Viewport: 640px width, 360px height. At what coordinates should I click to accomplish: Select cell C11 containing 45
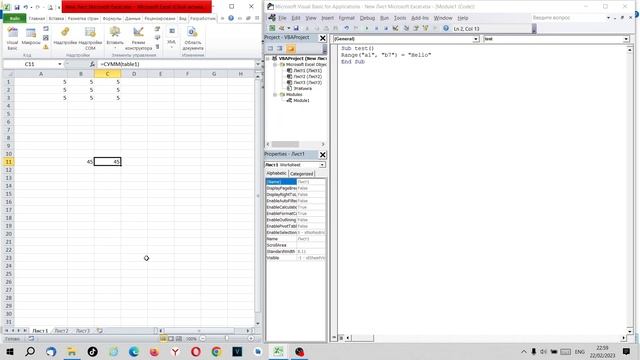tap(107, 162)
